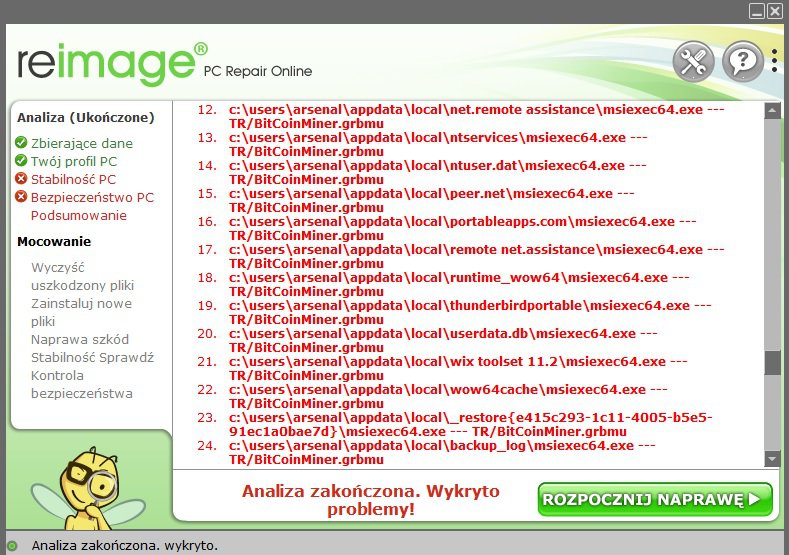Viewport: 789px width, 555px height.
Task: Click the Analiza zakończona. Wykryto problemy! message
Action: (x=371, y=500)
